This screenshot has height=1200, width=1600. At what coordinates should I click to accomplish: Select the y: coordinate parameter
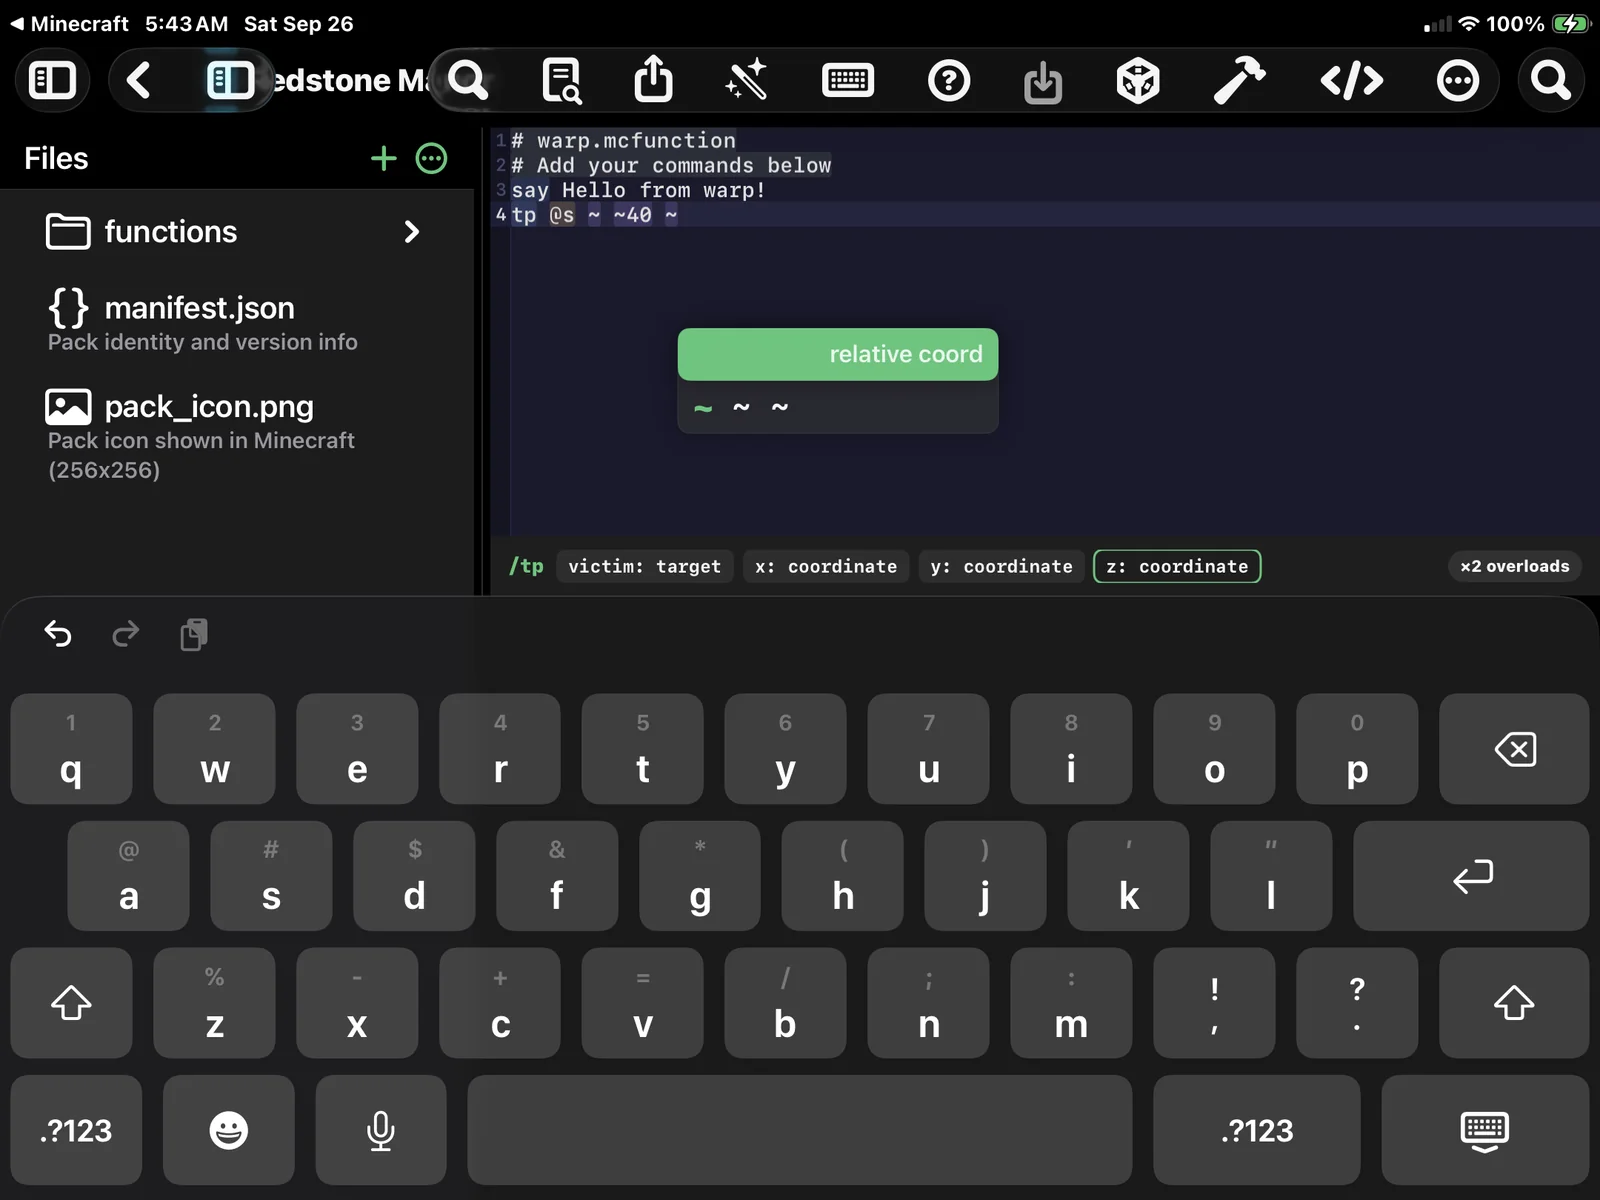pyautogui.click(x=1001, y=566)
